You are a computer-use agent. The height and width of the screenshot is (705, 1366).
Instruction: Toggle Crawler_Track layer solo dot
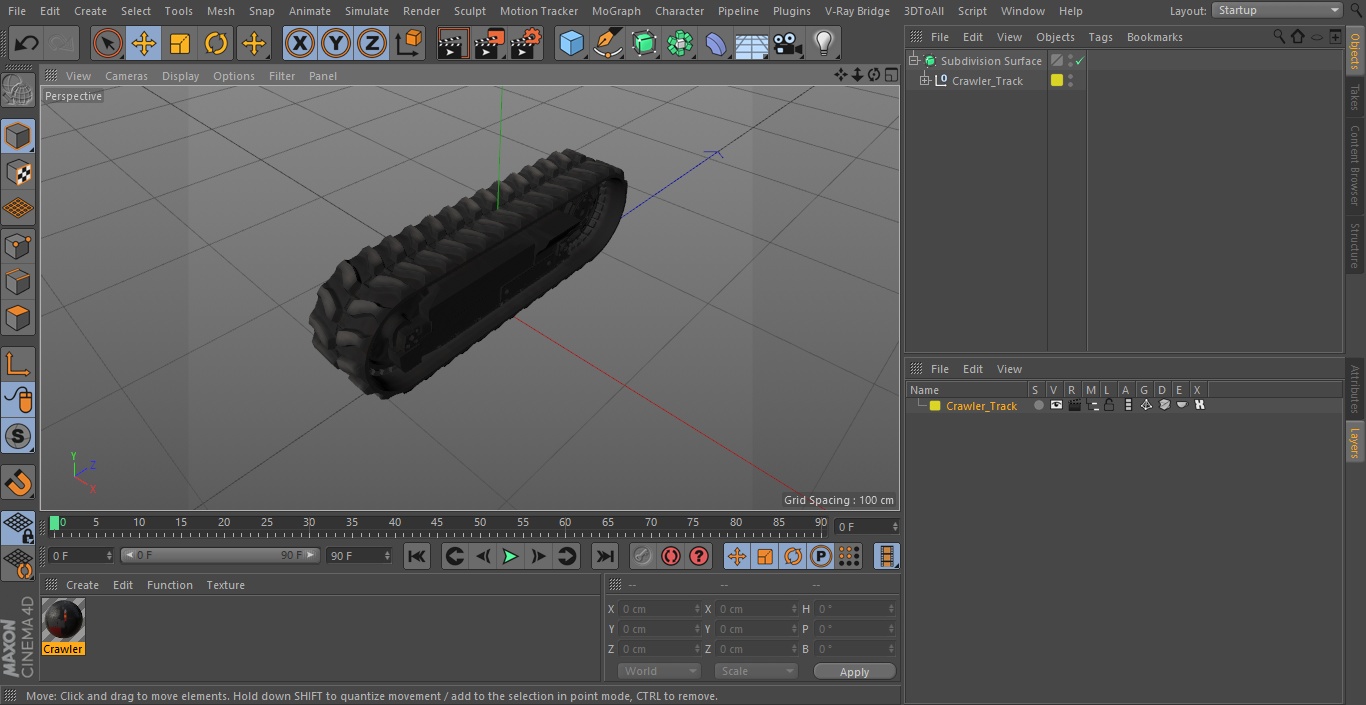pyautogui.click(x=1039, y=405)
